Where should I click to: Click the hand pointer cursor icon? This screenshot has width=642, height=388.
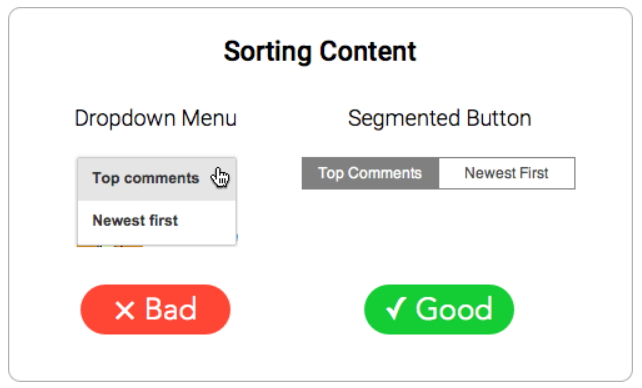tap(220, 177)
